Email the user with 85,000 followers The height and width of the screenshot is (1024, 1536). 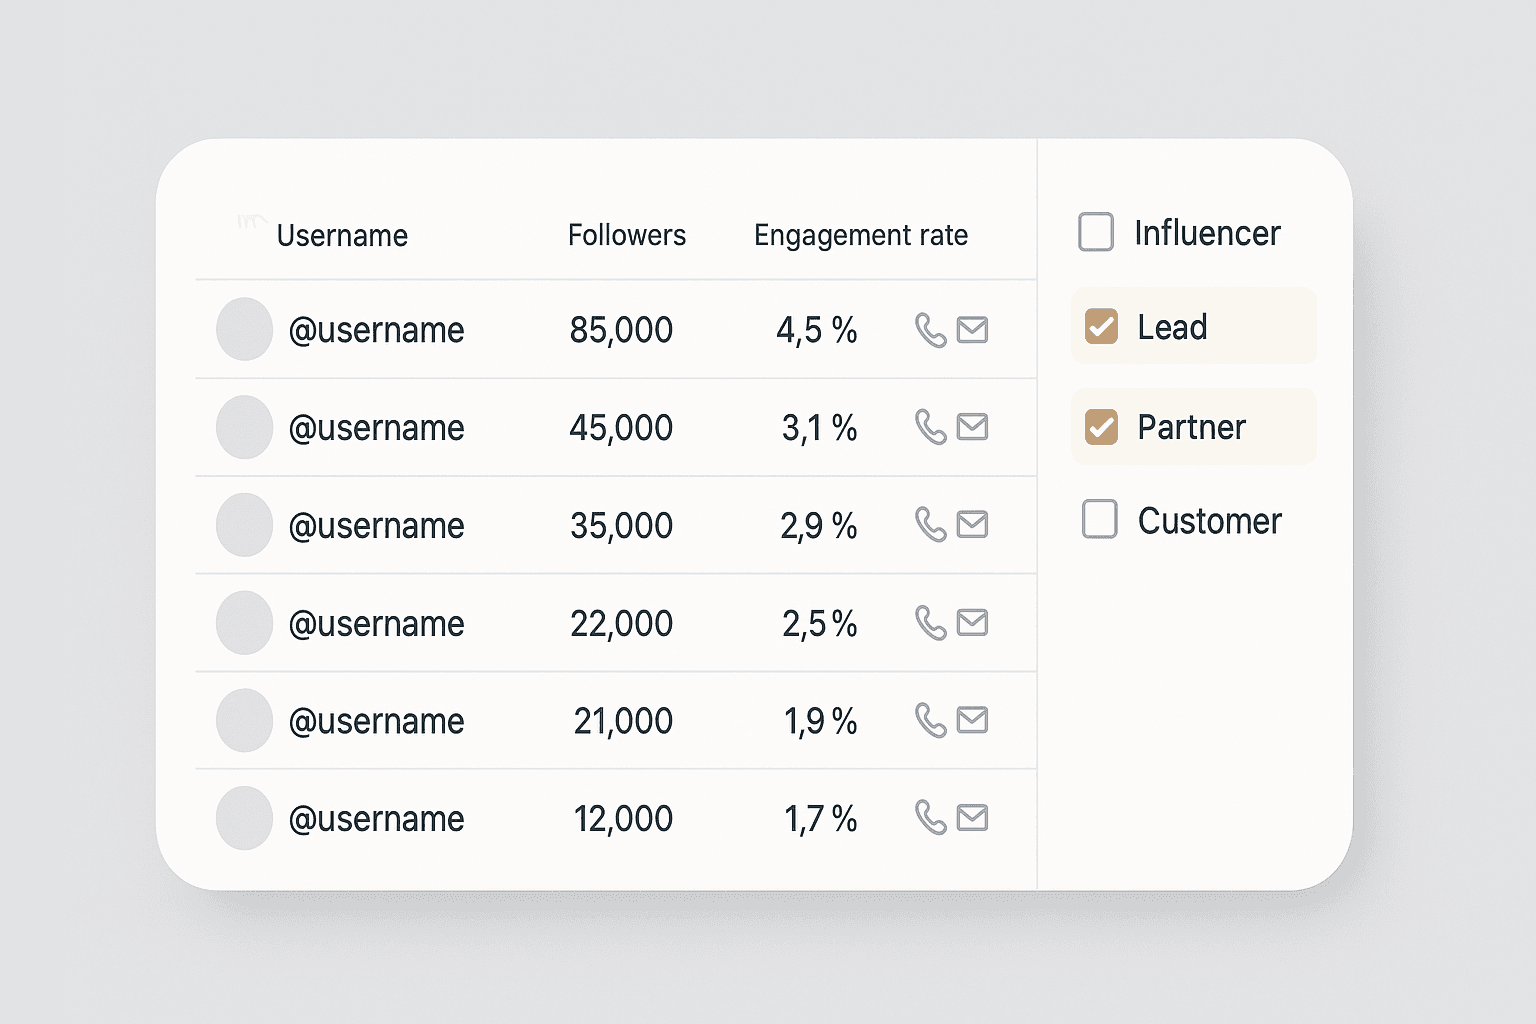coord(972,329)
